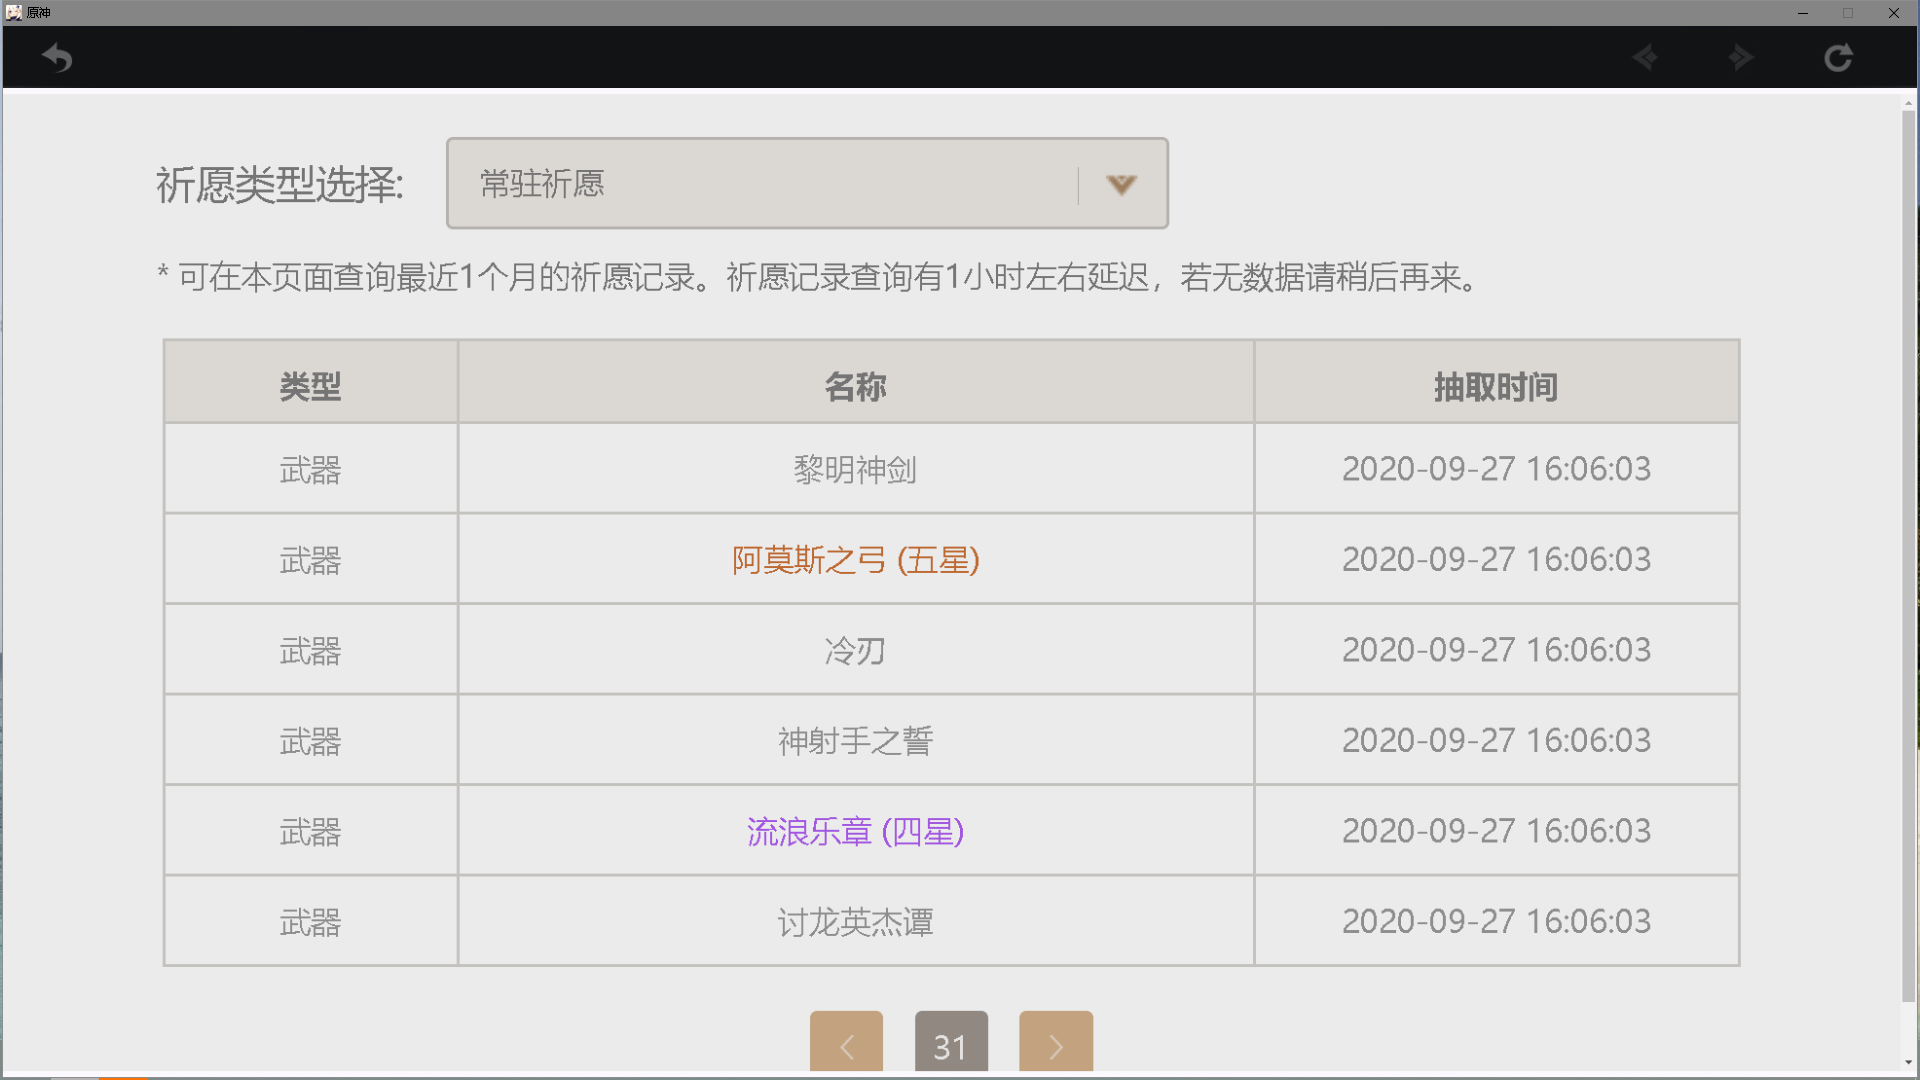This screenshot has height=1080, width=1920.
Task: Go to next page of wish records
Action: 1055,1045
